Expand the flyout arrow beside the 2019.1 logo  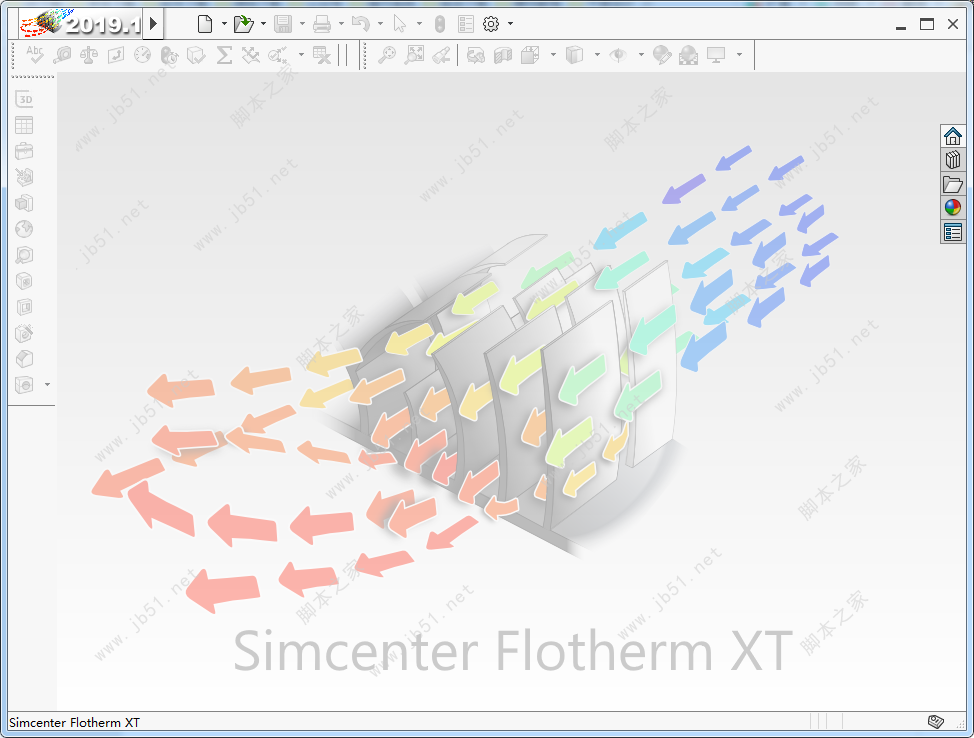(153, 24)
